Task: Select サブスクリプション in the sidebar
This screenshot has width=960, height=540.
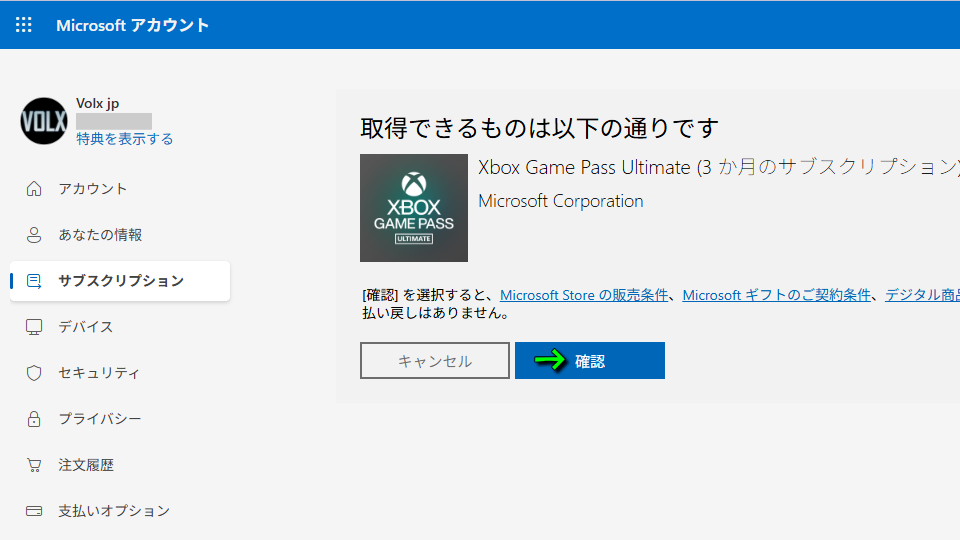Action: 120,281
